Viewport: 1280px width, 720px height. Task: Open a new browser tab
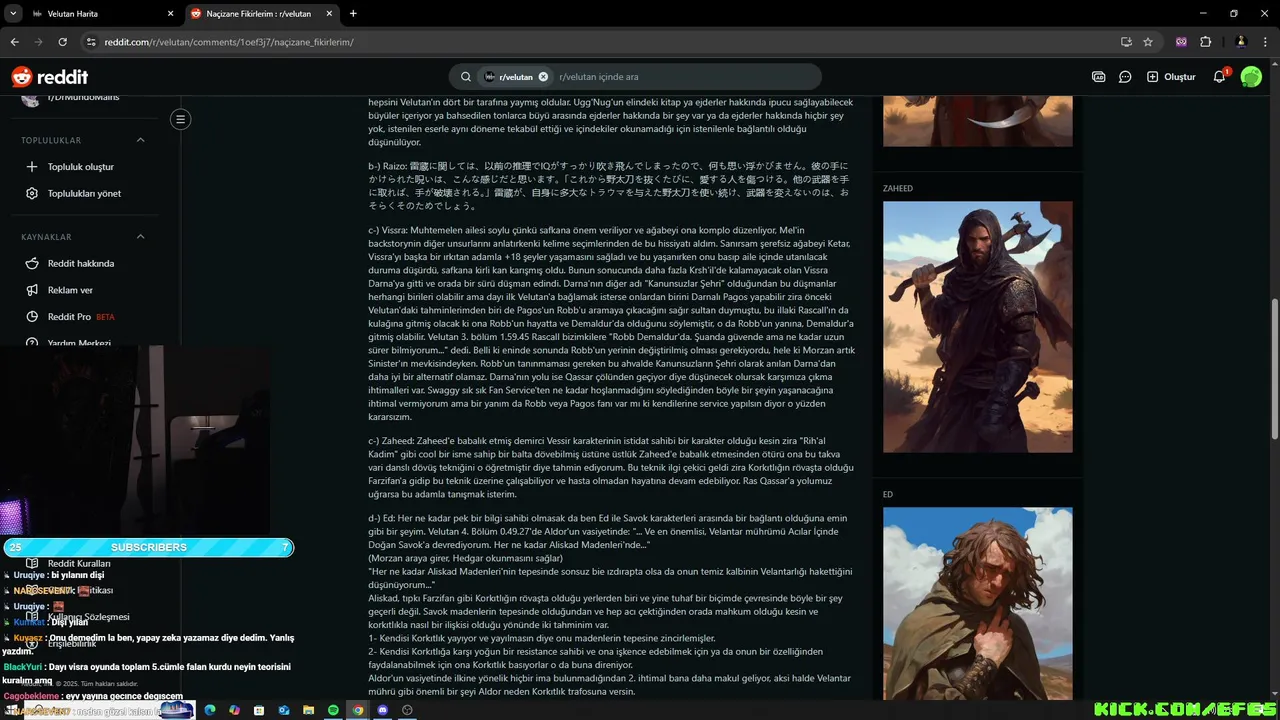click(x=353, y=14)
